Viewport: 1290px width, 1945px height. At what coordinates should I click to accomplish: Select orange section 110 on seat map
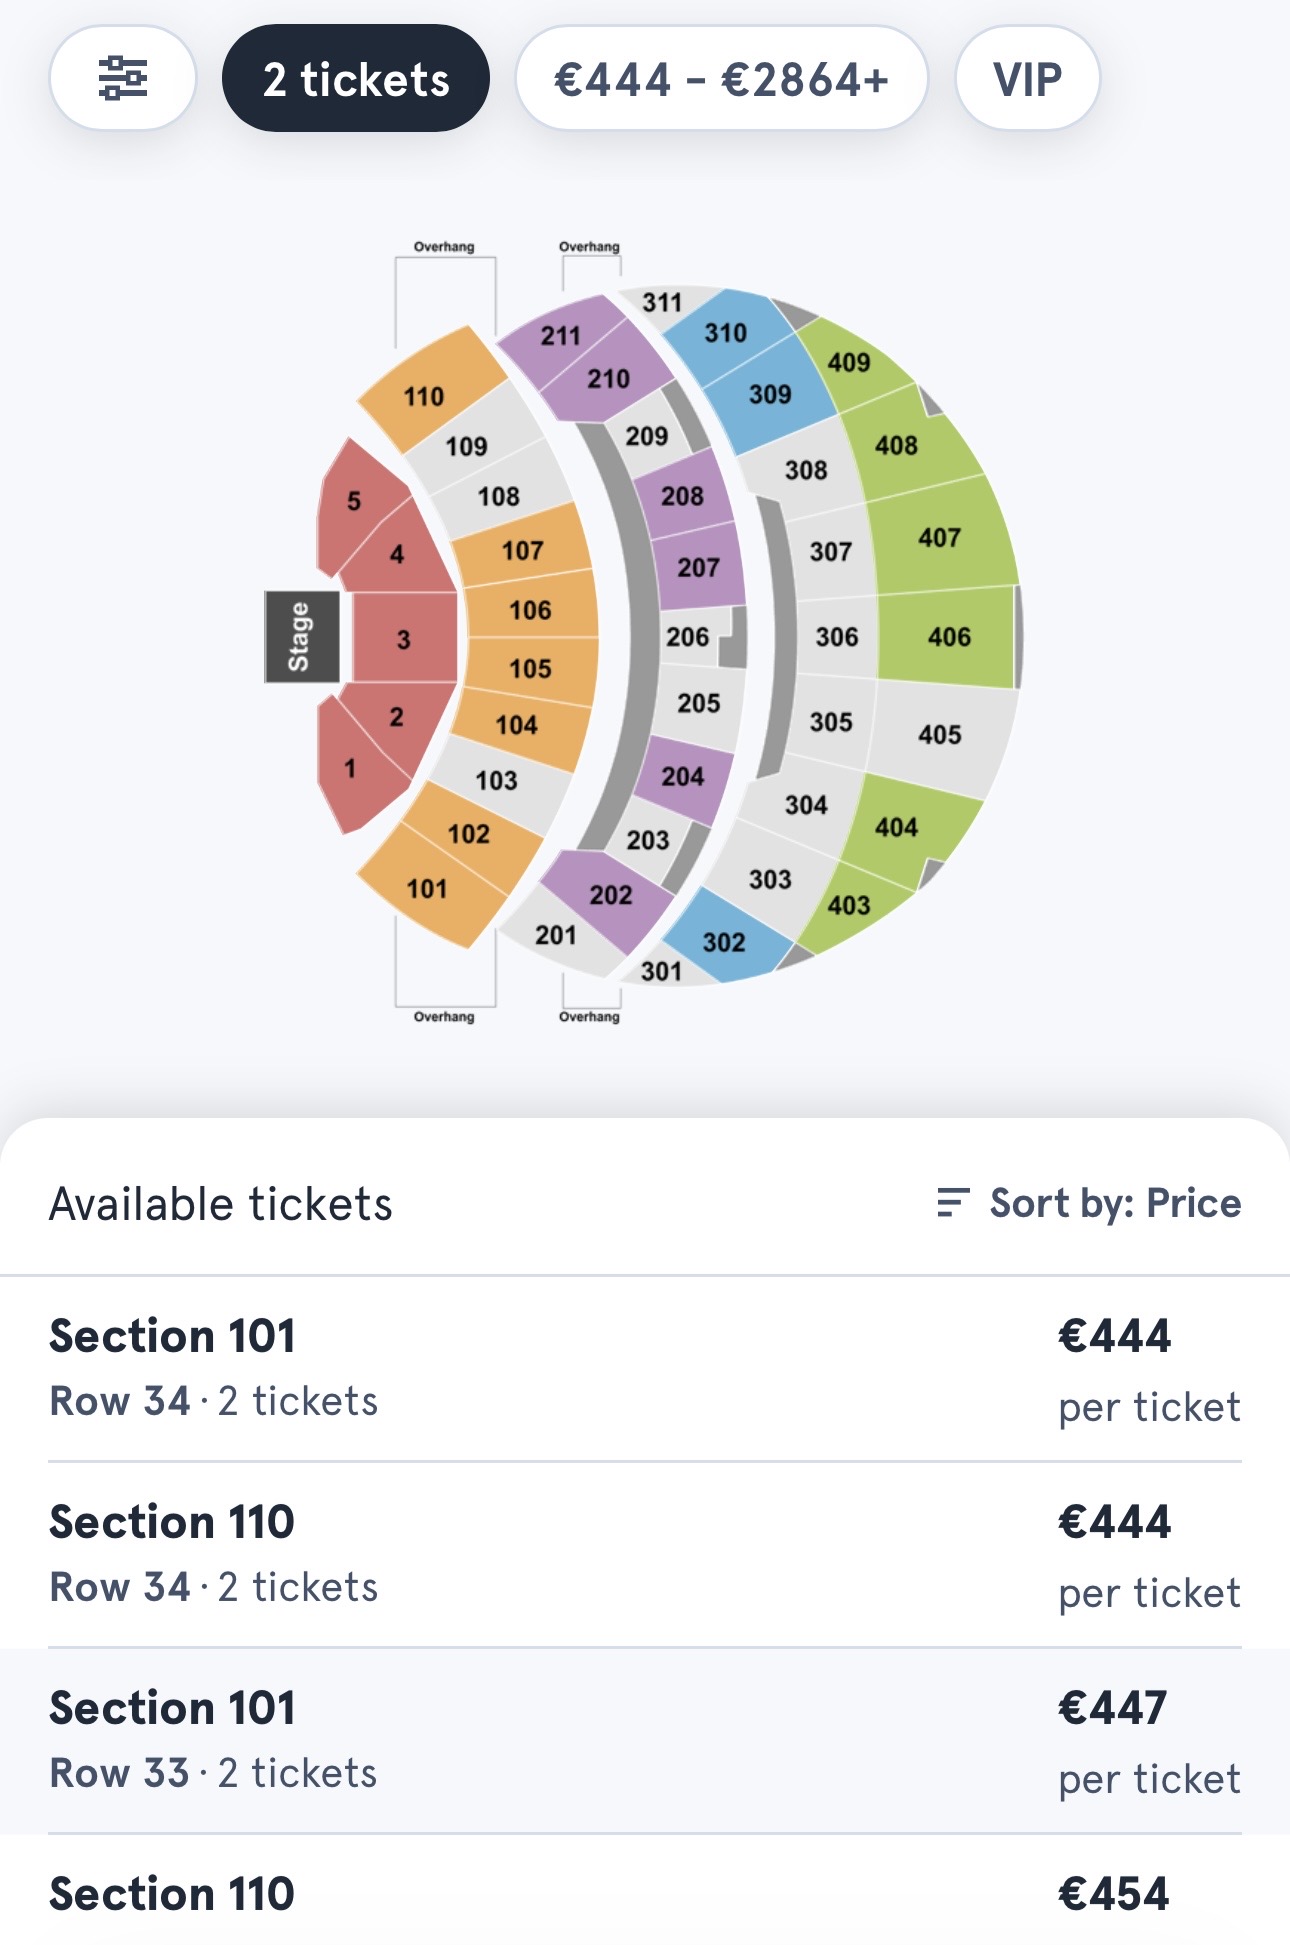430,392
